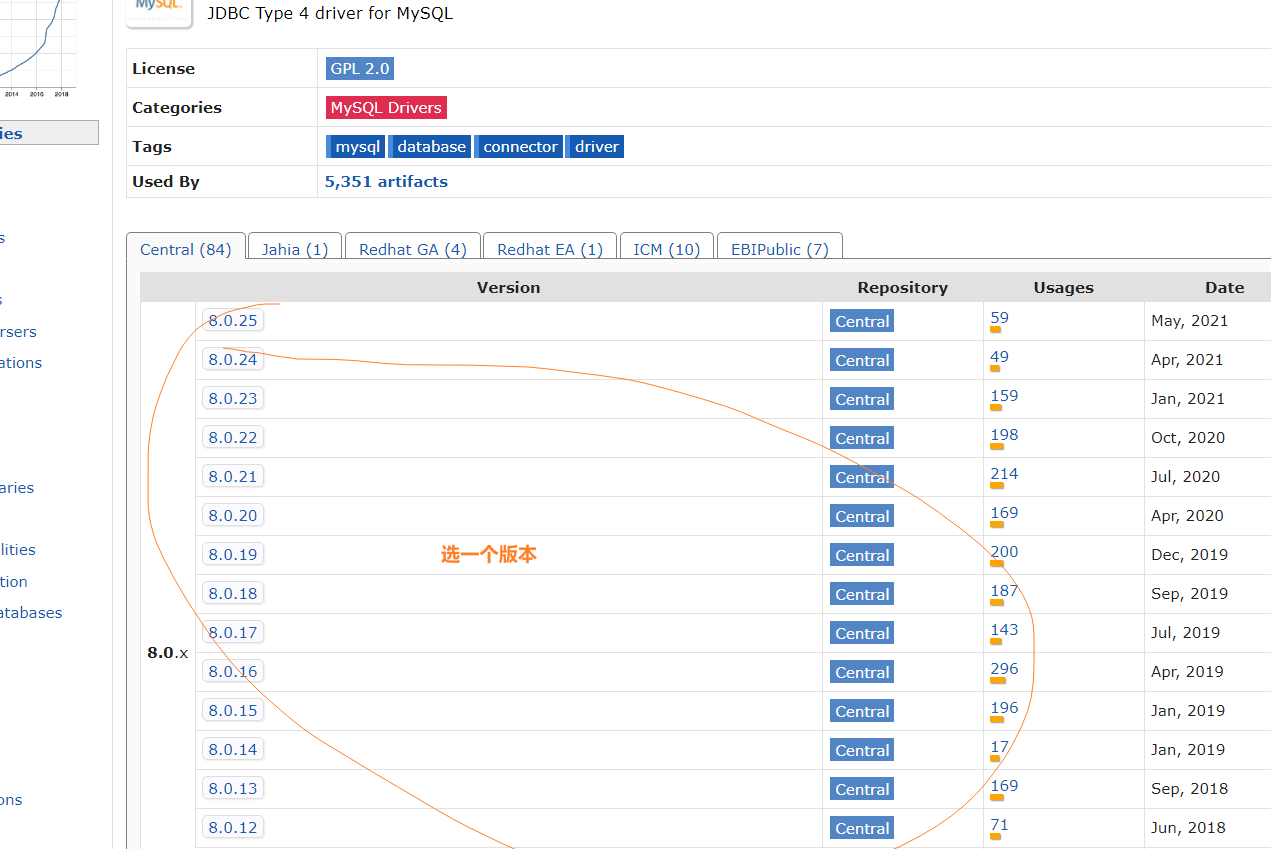Select the connector tag
Image resolution: width=1271 pixels, height=849 pixels.
coord(519,147)
